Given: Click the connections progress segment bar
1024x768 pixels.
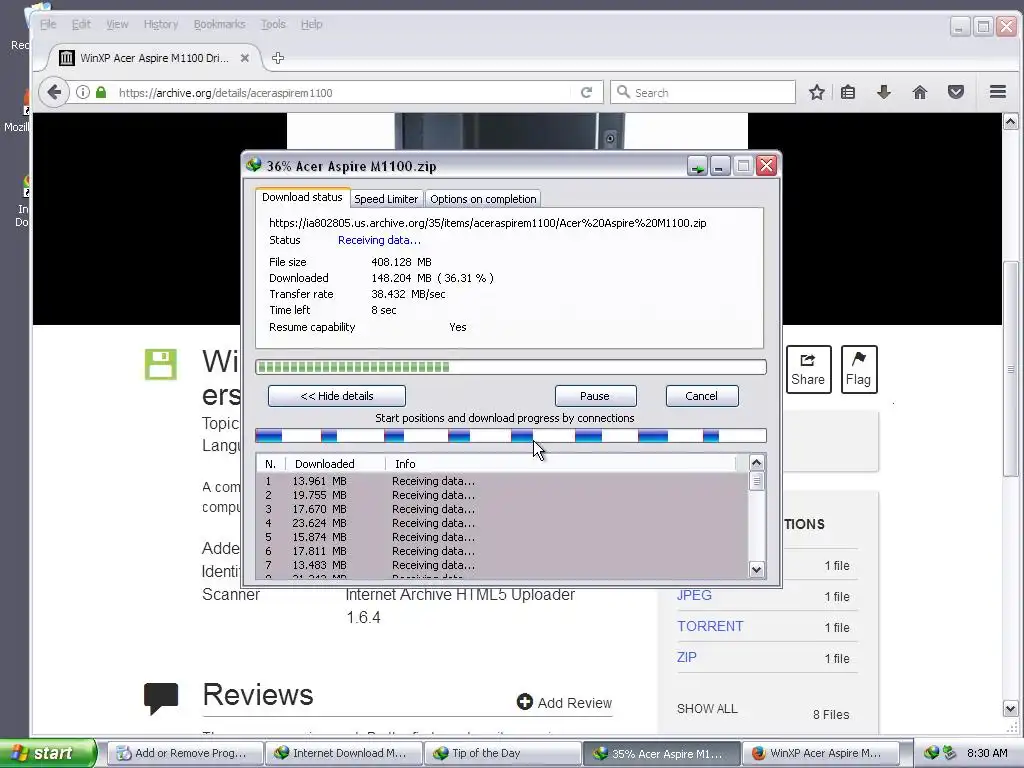Looking at the screenshot, I should coord(511,436).
